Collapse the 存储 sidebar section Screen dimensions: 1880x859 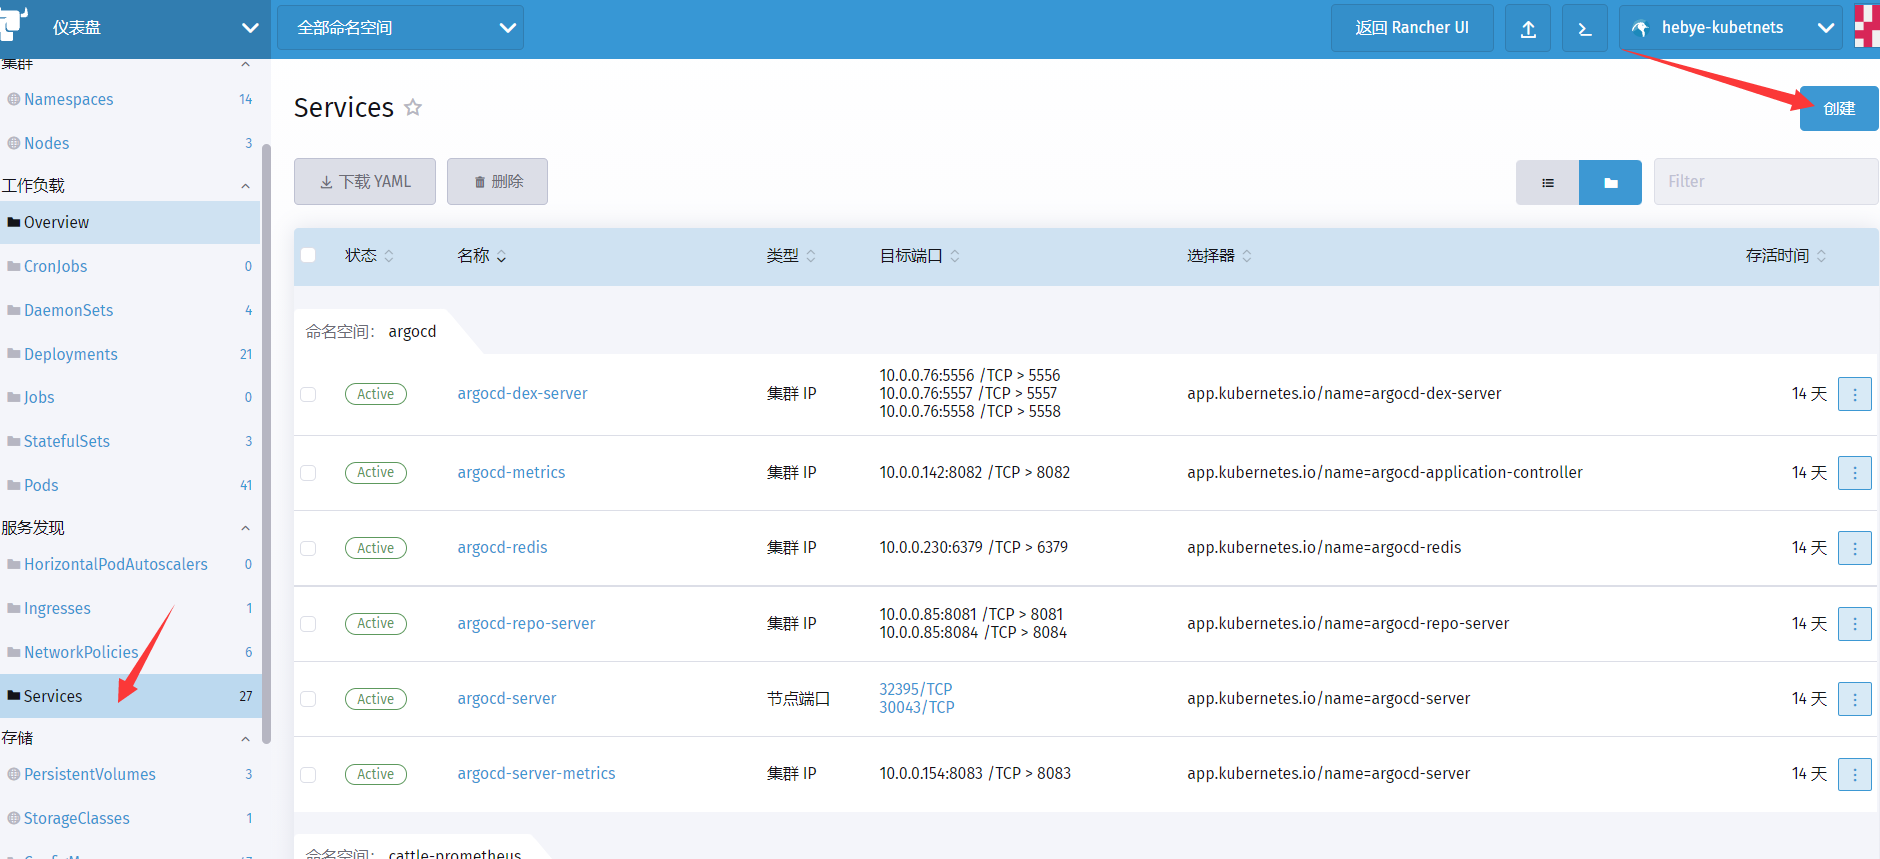[x=245, y=739]
